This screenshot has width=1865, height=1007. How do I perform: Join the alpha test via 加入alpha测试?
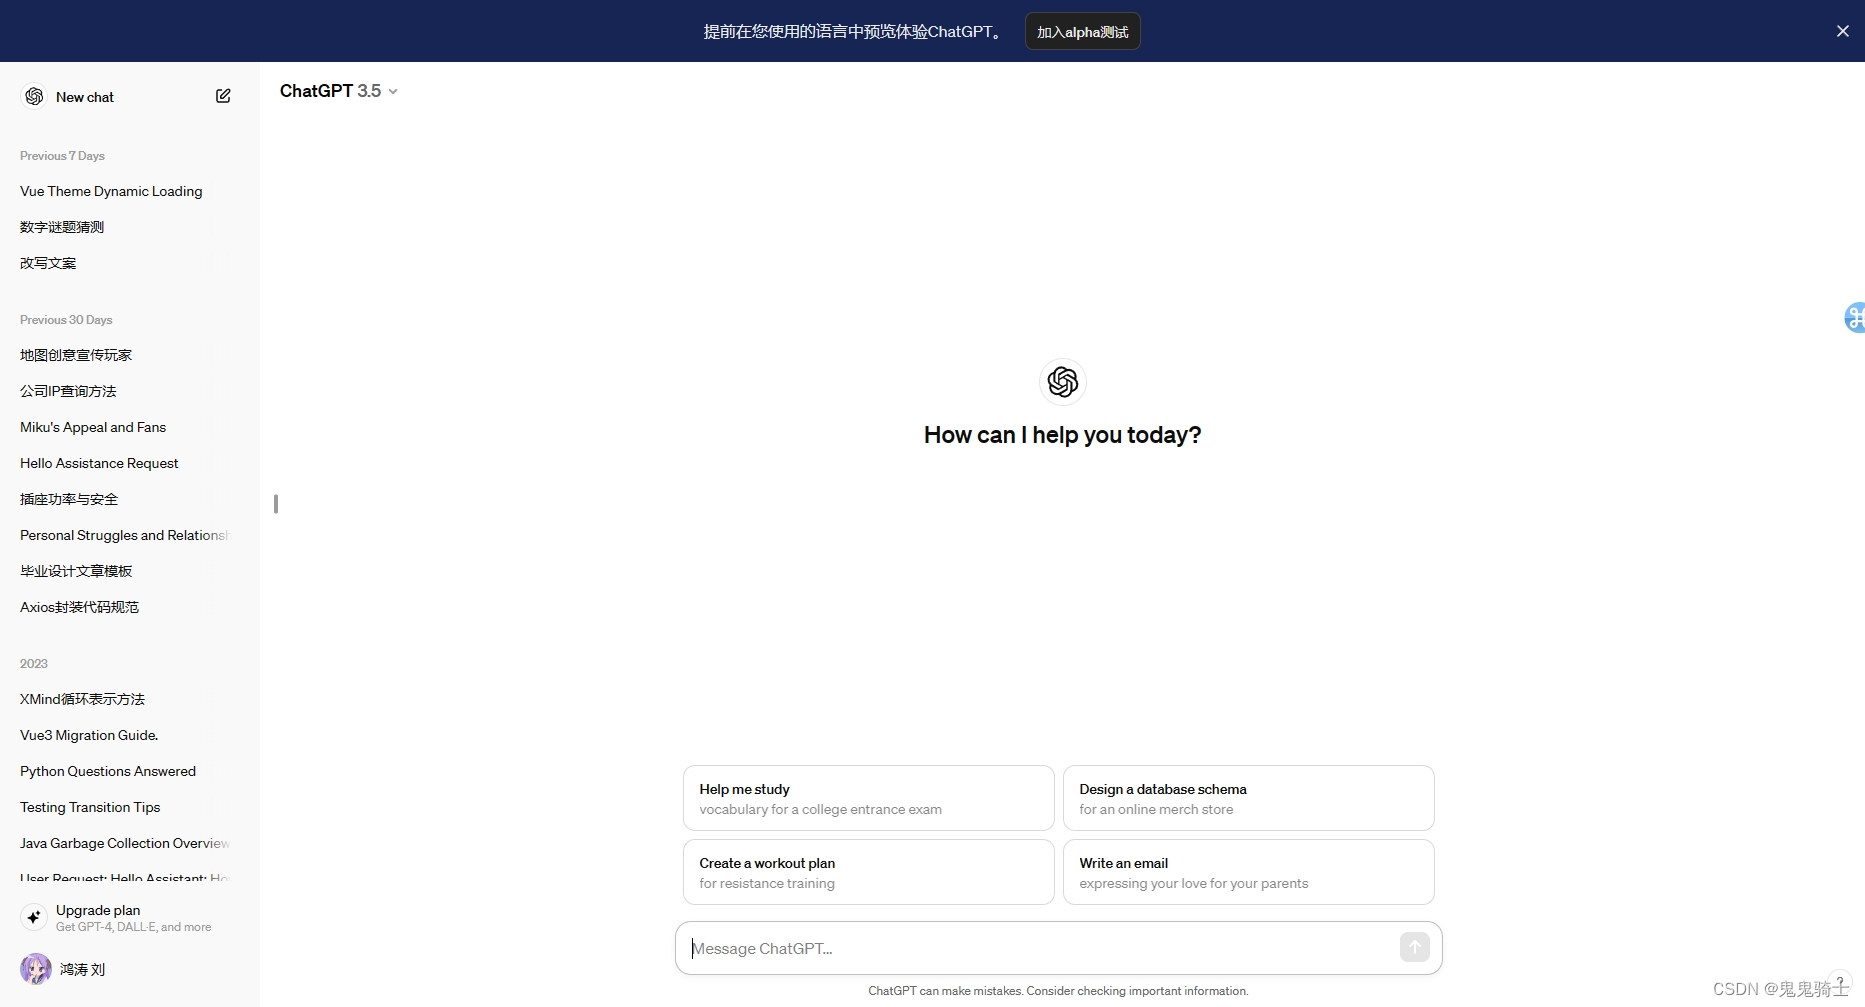click(1083, 32)
